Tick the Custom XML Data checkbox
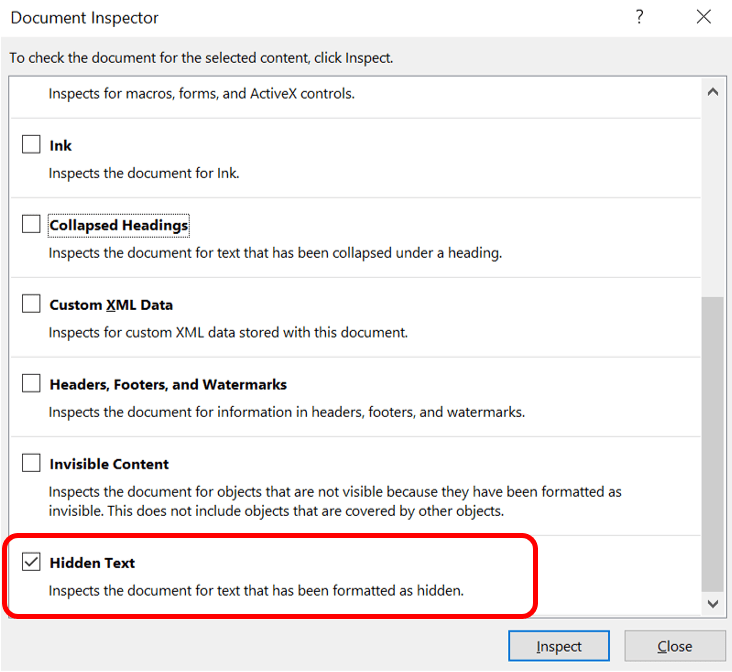The width and height of the screenshot is (732, 672). tap(32, 304)
